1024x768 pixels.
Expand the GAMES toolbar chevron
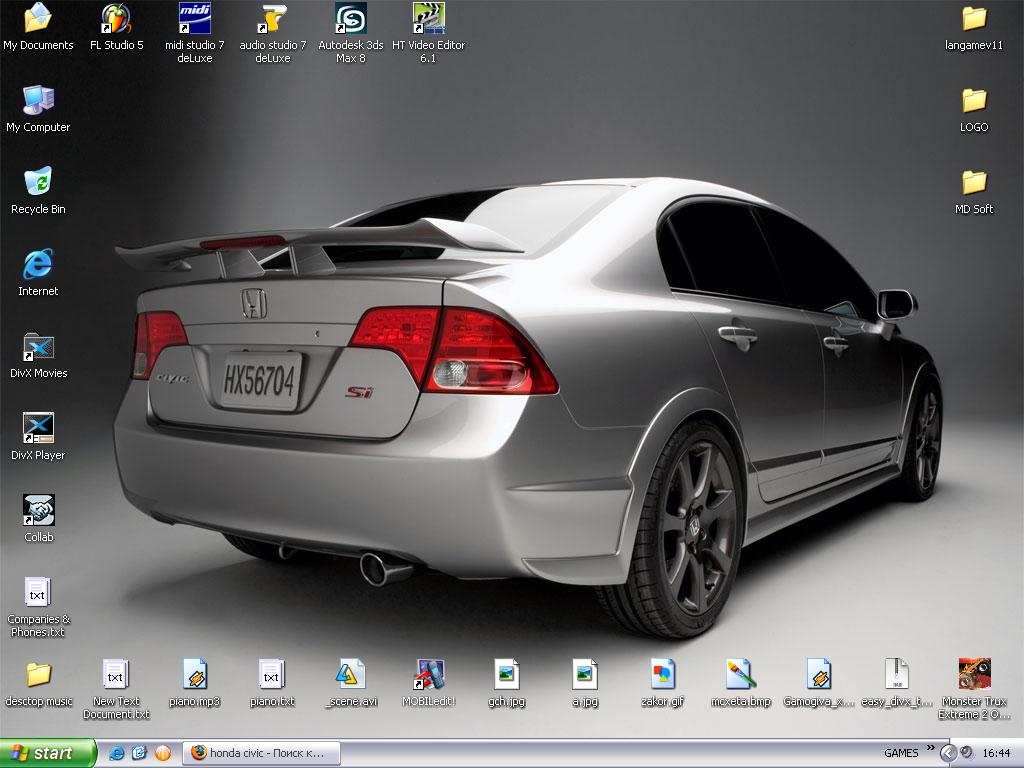pos(931,747)
